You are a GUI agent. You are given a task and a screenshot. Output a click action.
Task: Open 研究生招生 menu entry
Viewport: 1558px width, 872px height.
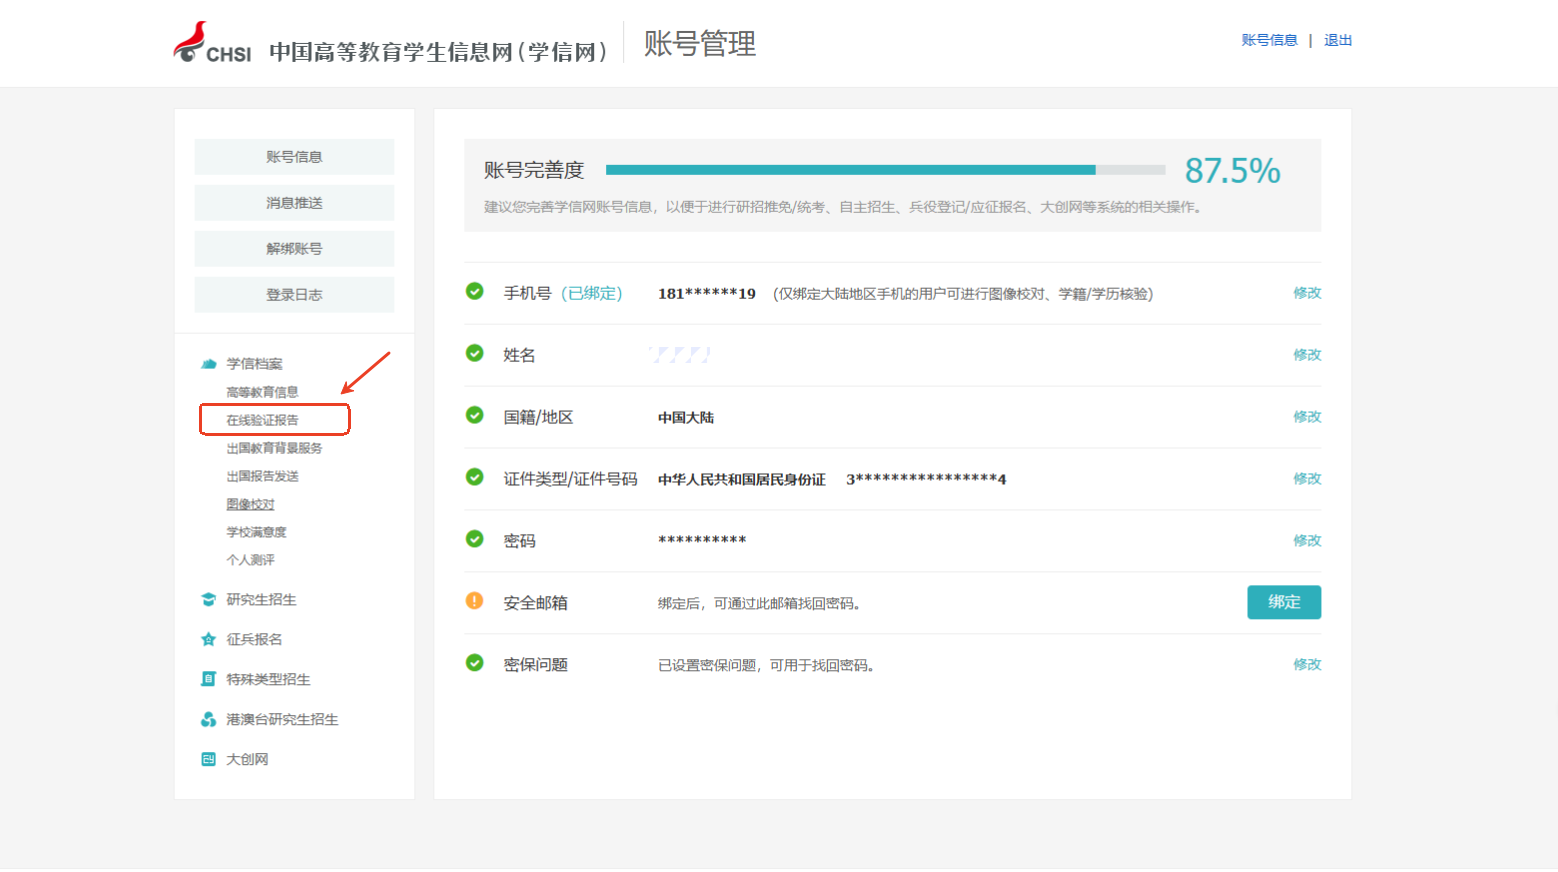coord(261,600)
